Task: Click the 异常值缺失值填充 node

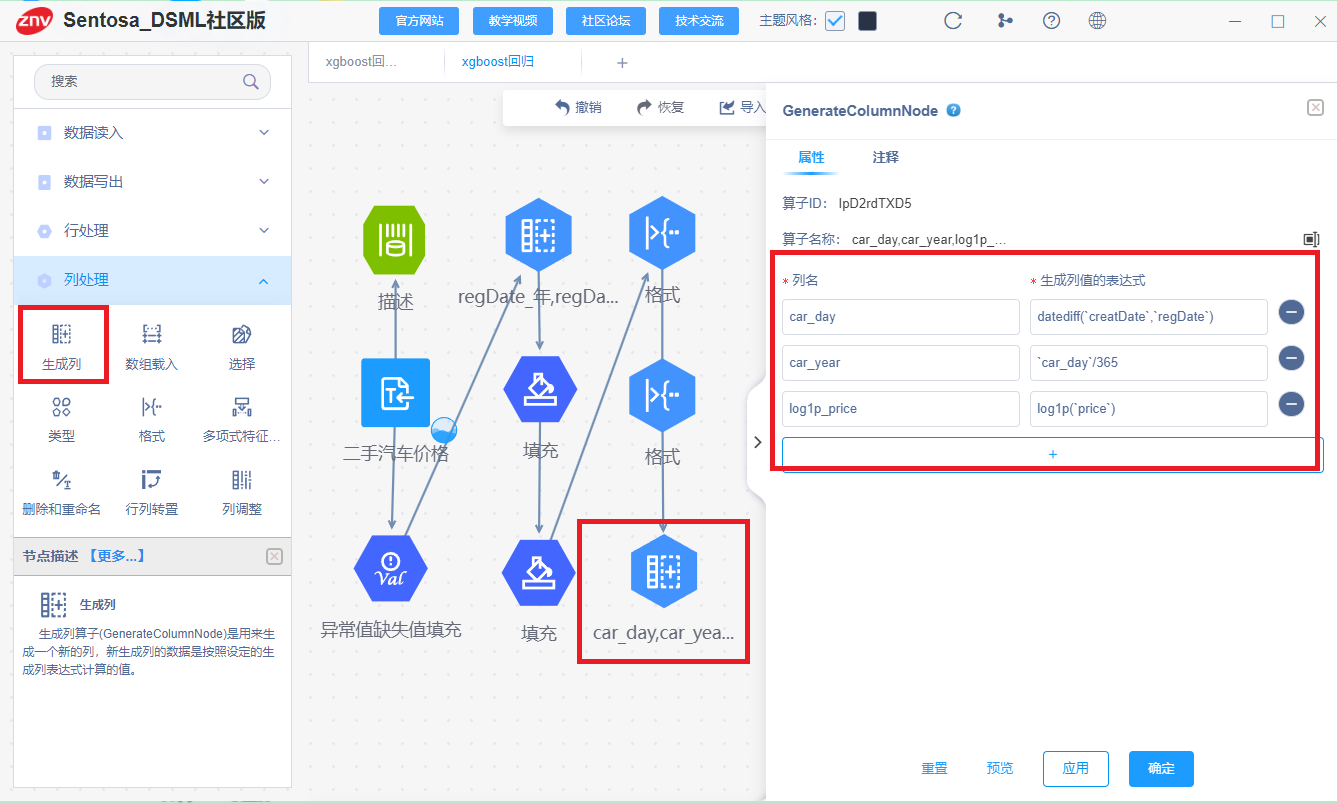Action: [x=391, y=568]
